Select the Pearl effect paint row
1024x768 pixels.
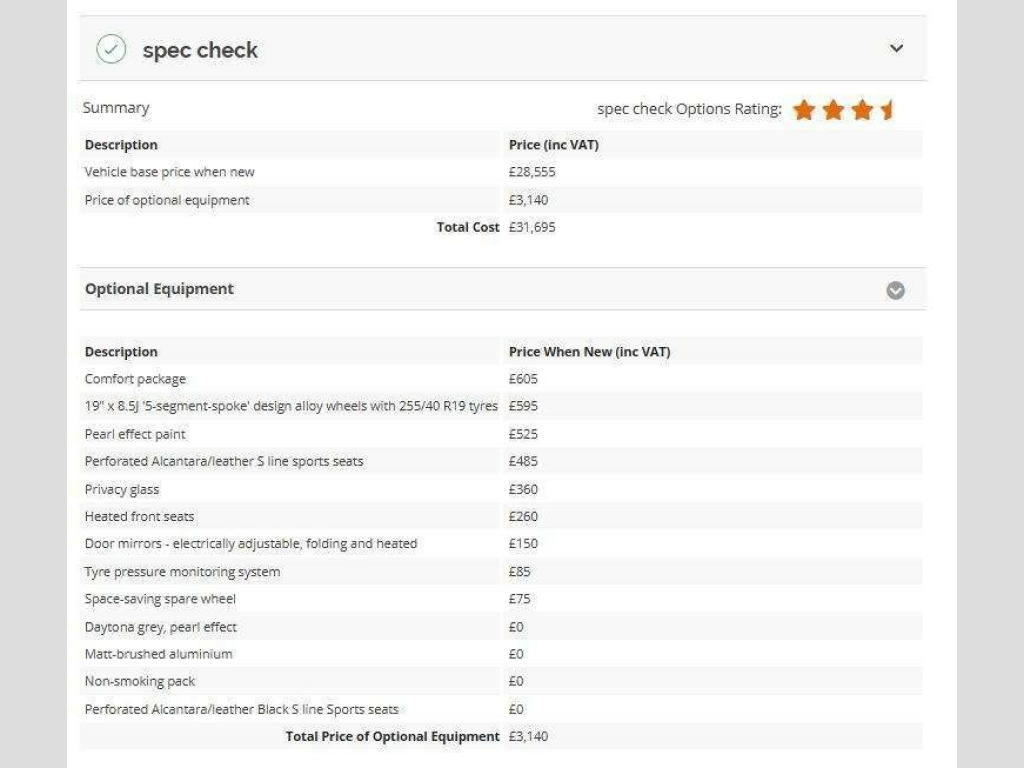tap(501, 434)
